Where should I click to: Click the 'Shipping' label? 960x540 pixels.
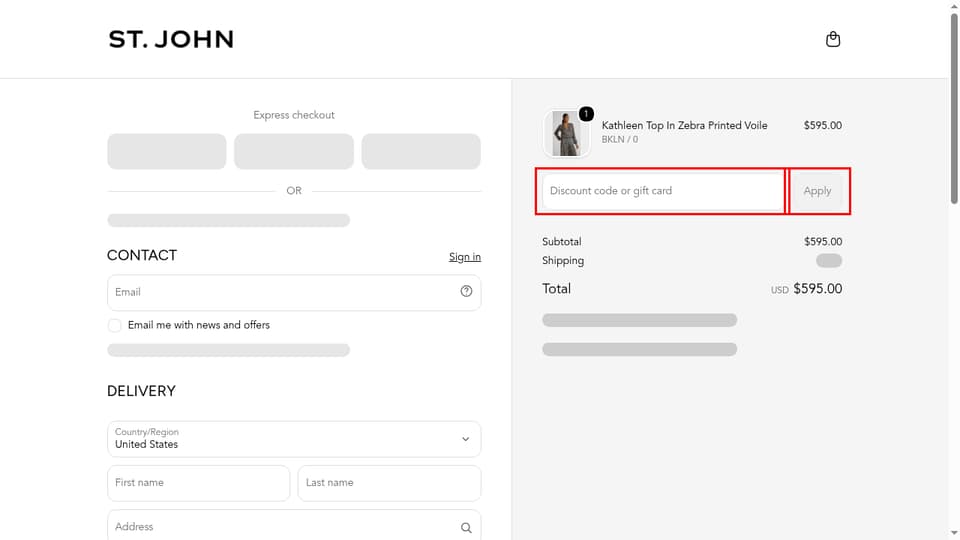tap(563, 261)
